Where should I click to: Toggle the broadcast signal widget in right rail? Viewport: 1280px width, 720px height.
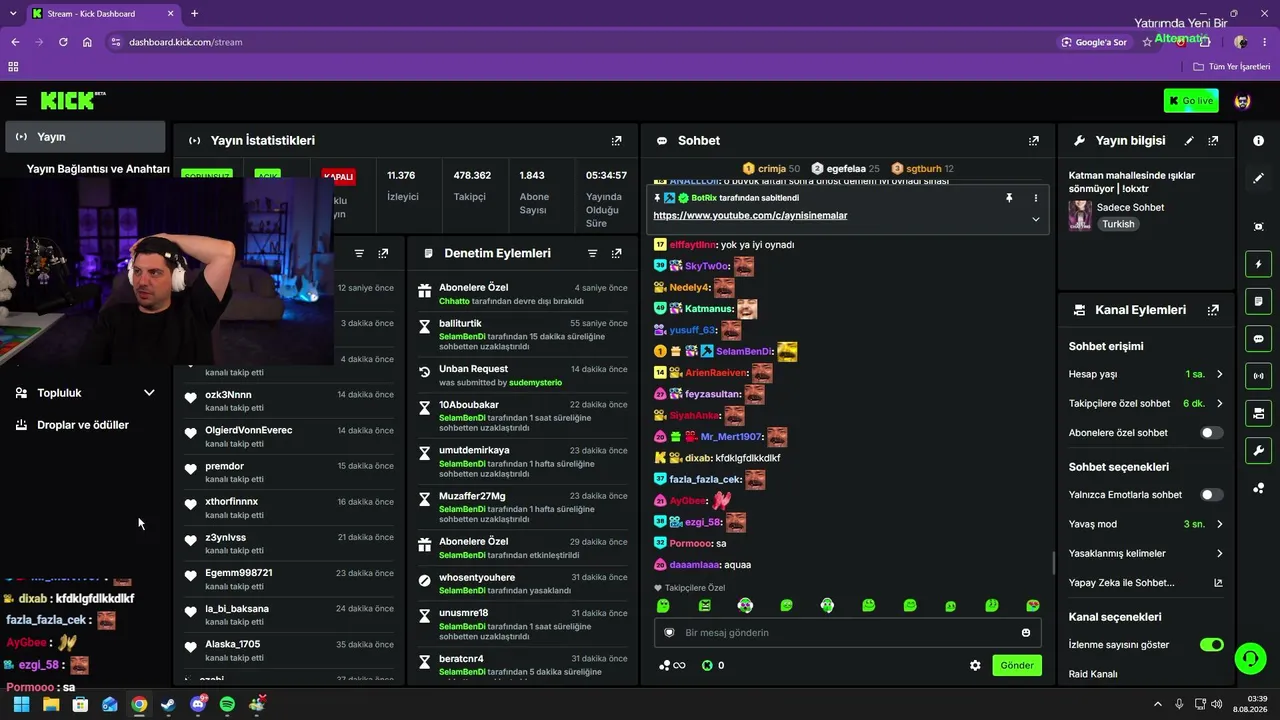point(1258,376)
